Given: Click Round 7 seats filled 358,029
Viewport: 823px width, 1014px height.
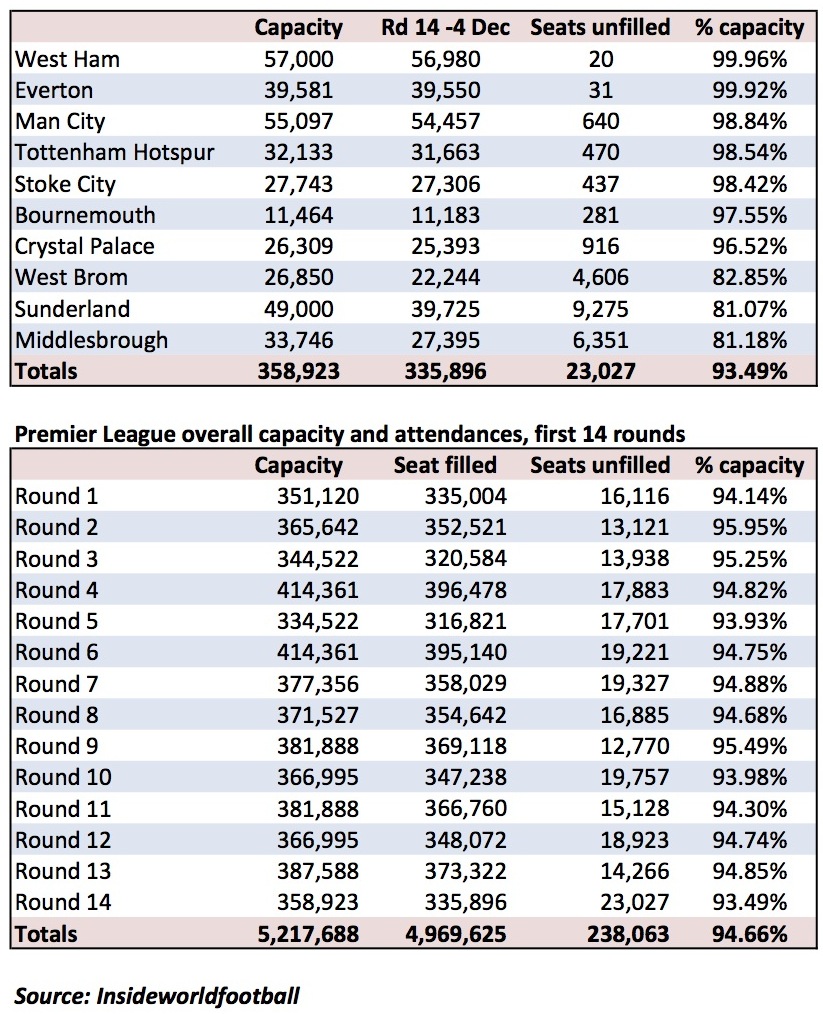Looking at the screenshot, I should tap(465, 684).
